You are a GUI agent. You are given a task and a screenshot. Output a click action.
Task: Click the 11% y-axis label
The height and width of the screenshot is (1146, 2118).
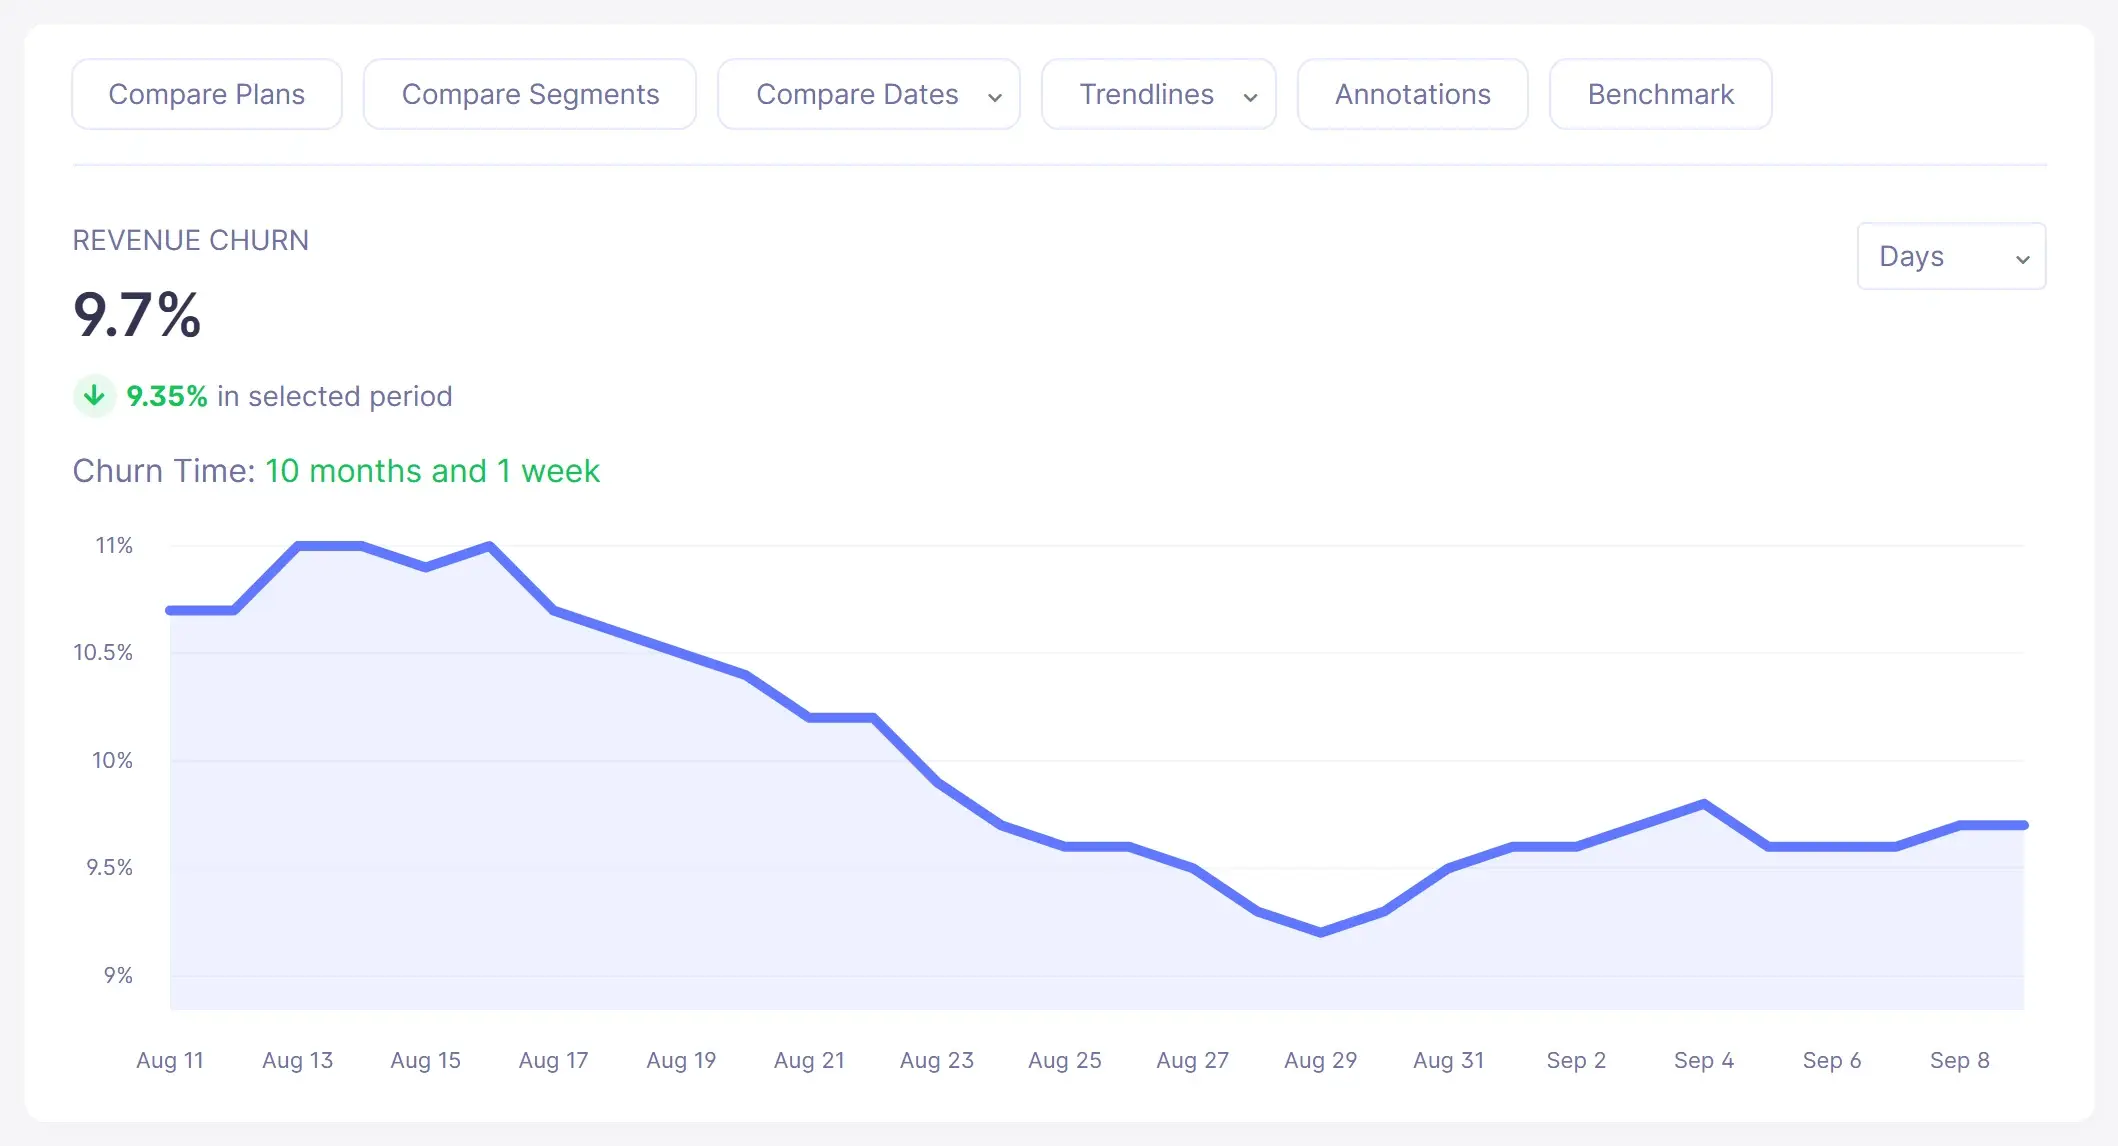114,545
